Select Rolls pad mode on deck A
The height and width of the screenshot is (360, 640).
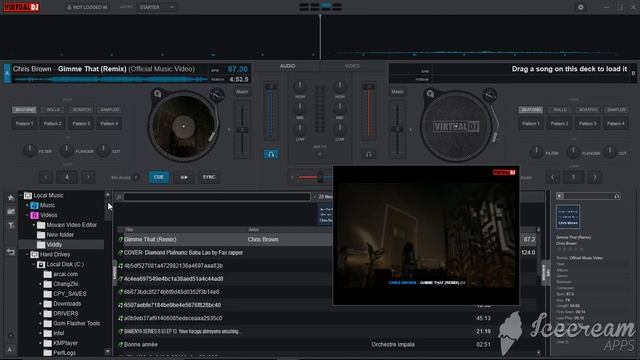pyautogui.click(x=53, y=110)
